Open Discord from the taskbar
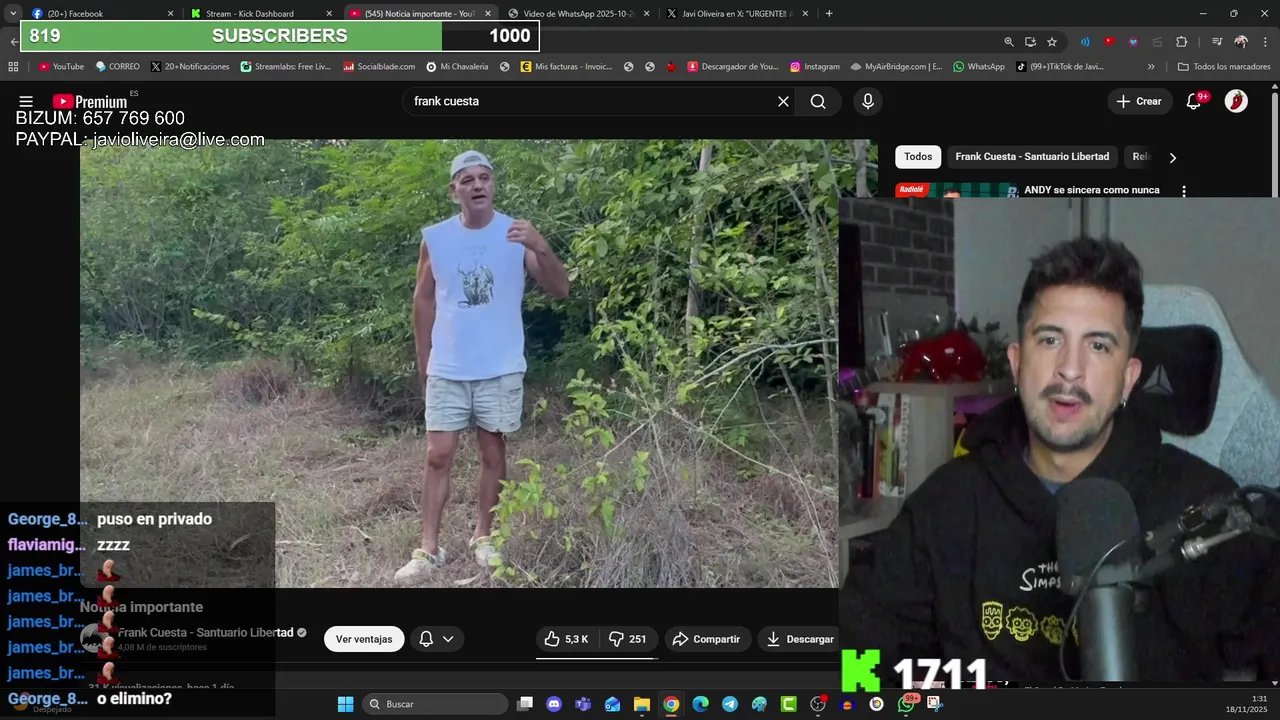The image size is (1280, 720). pyautogui.click(x=554, y=704)
